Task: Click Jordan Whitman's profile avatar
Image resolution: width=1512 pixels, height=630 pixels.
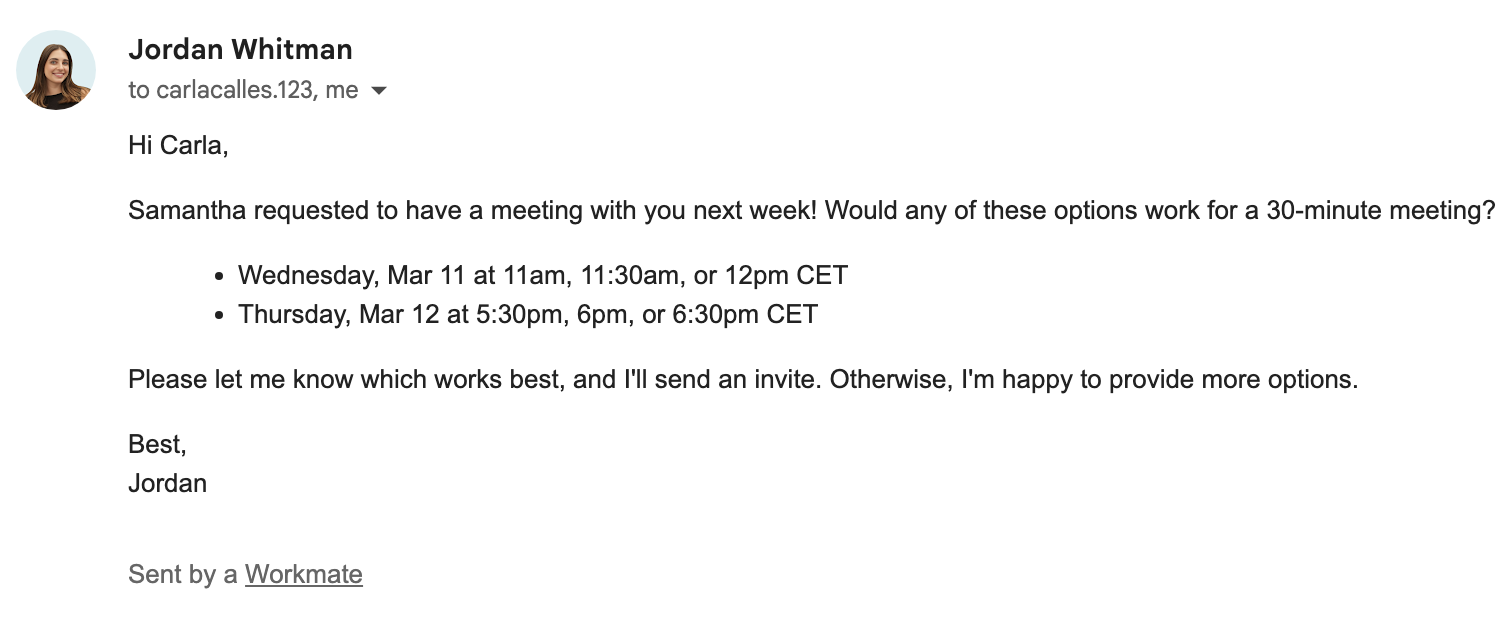Action: (56, 70)
